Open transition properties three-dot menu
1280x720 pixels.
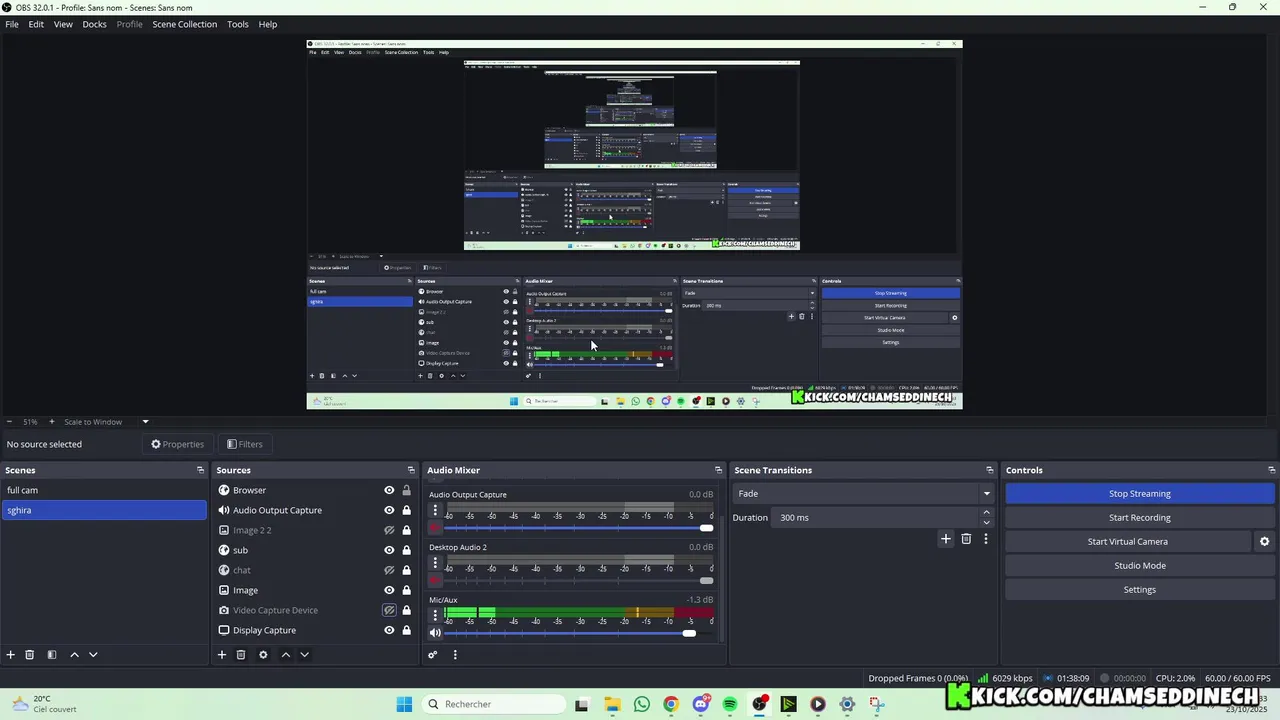coord(986,539)
